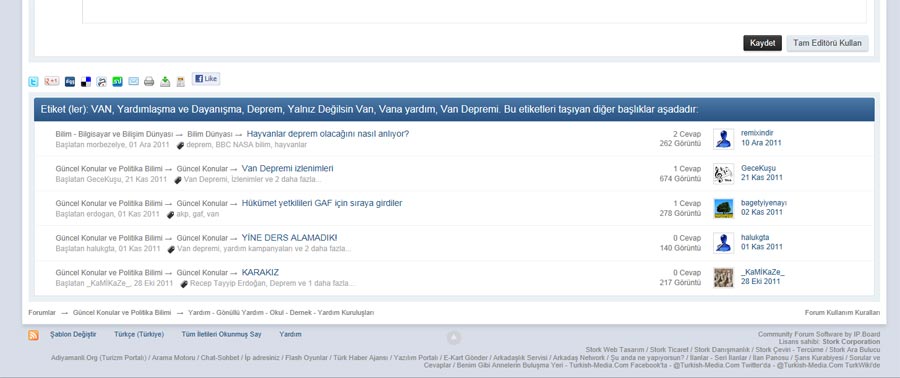The height and width of the screenshot is (378, 900).
Task: Click Tüm İletileri Okunmuş Say
Action: [222, 334]
